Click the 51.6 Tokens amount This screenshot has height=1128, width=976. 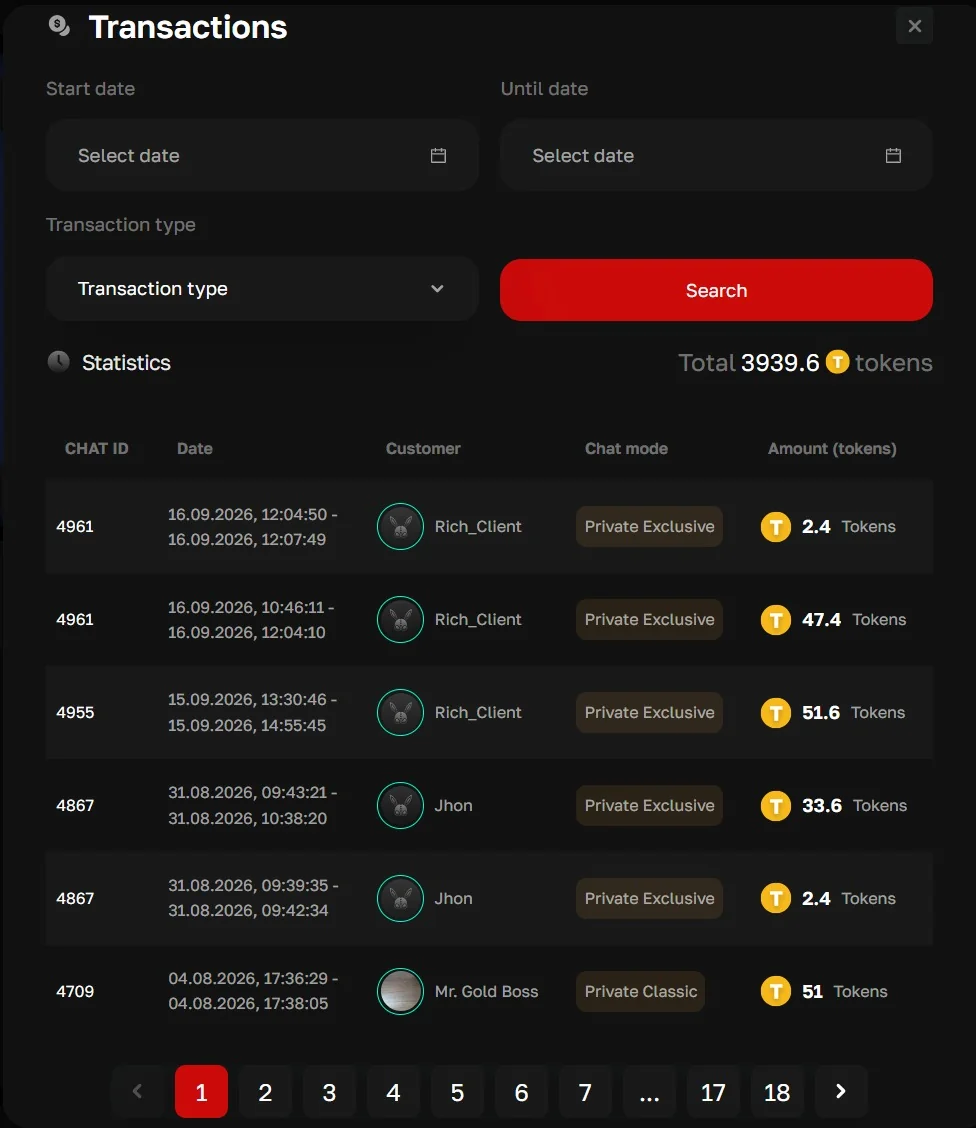pyautogui.click(x=853, y=712)
